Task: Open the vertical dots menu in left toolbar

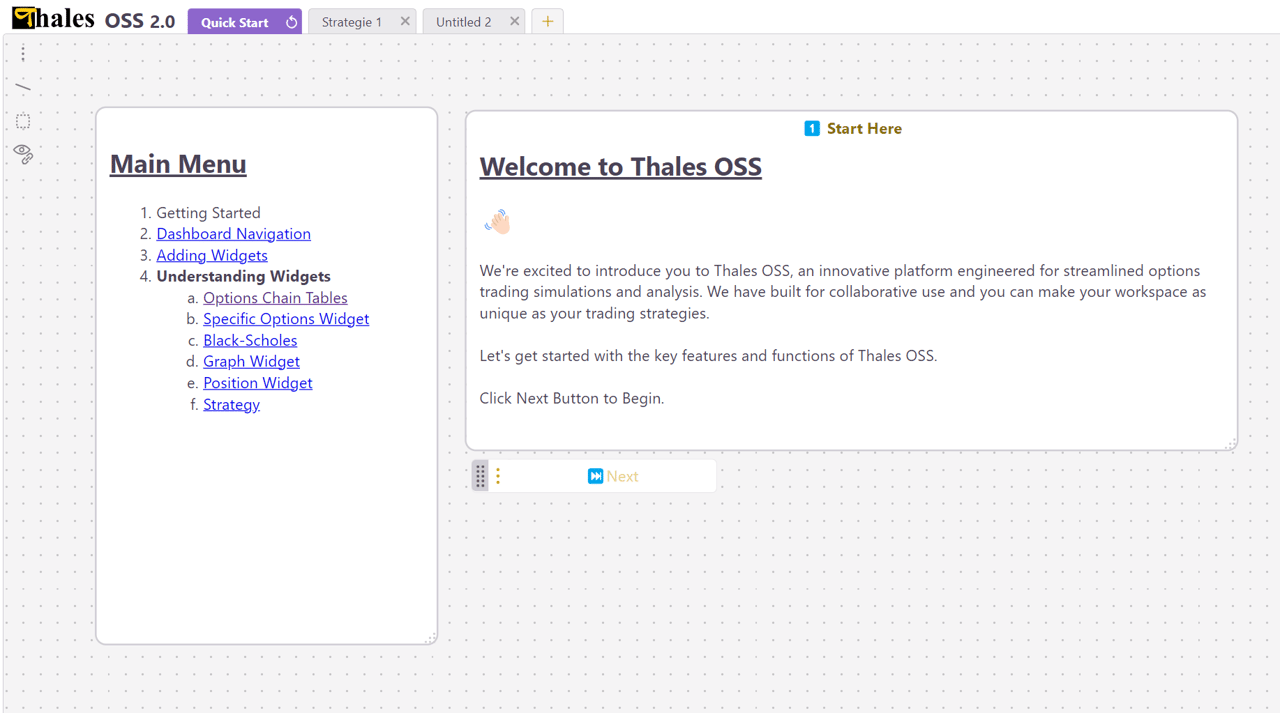Action: tap(23, 52)
